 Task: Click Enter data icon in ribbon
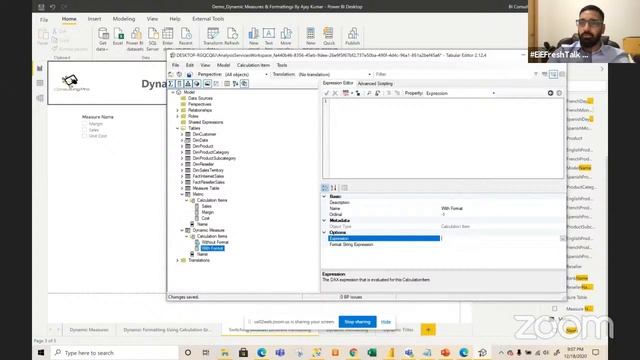tap(168, 37)
